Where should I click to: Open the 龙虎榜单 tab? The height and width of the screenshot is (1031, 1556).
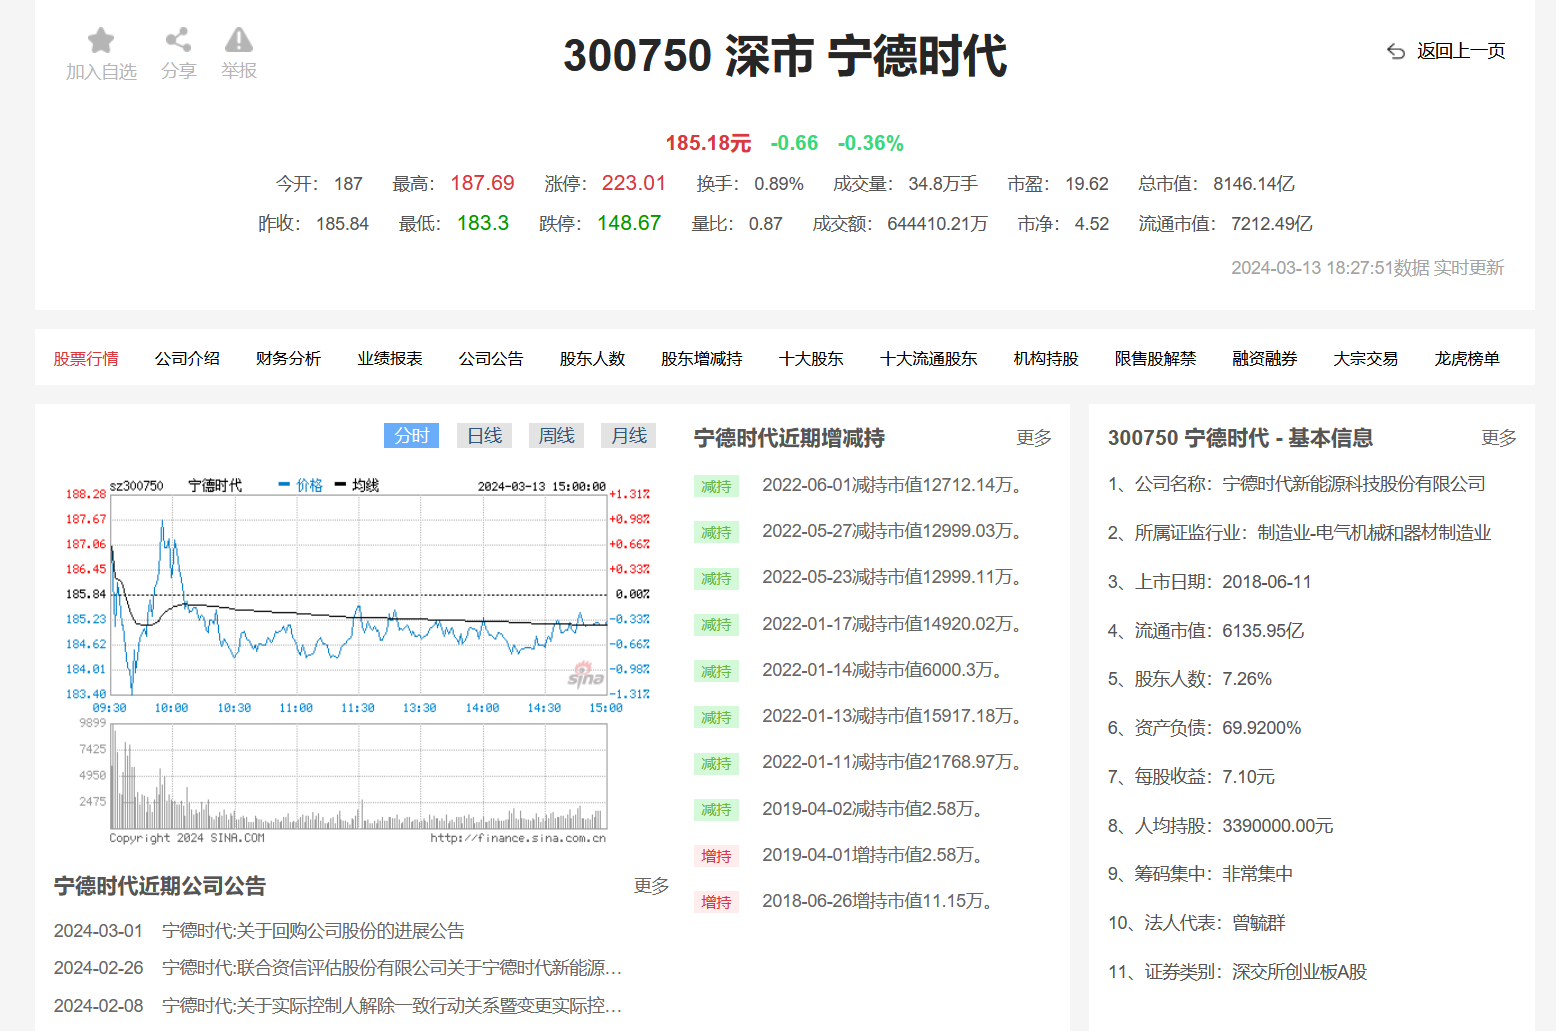[1467, 358]
